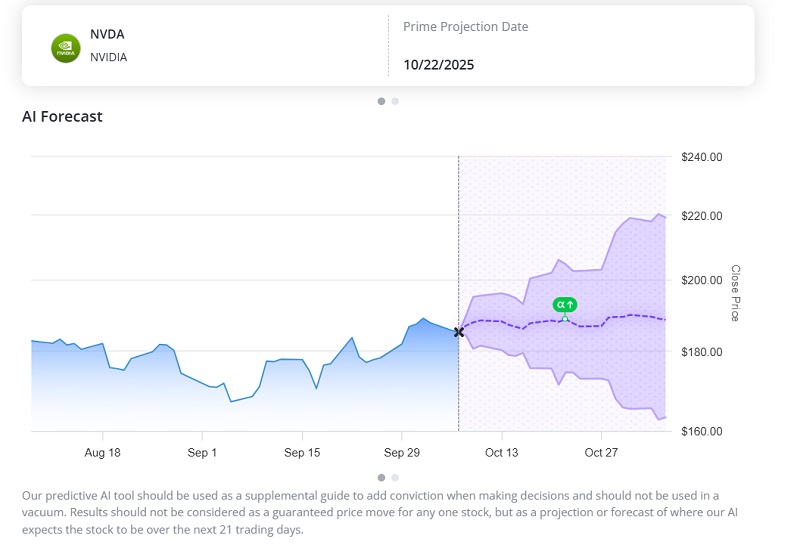Click the vertical Close Price axis title
This screenshot has height=548, width=800.
point(735,293)
